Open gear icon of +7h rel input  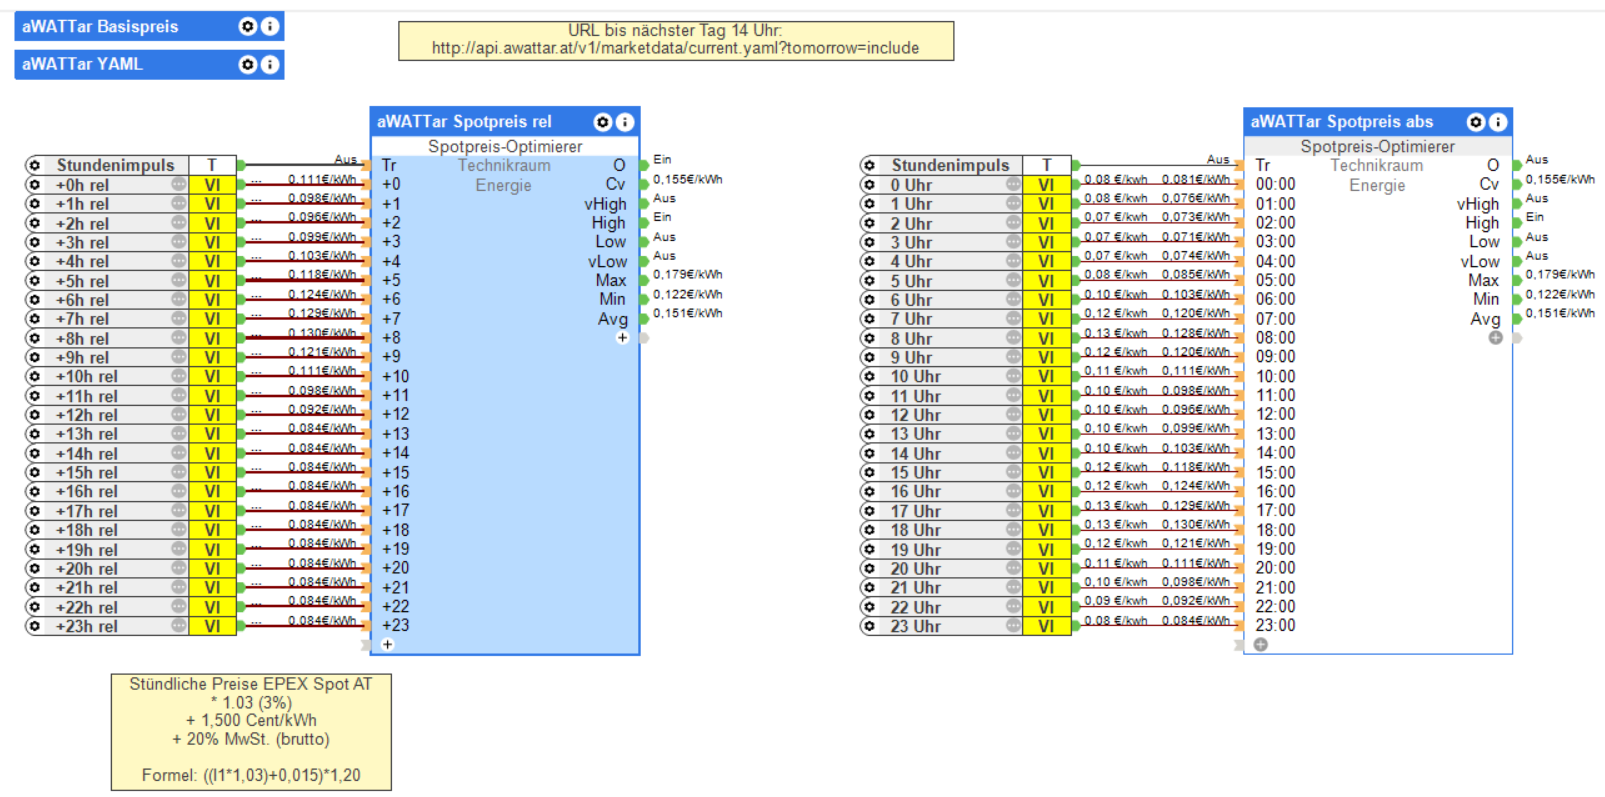(x=35, y=319)
